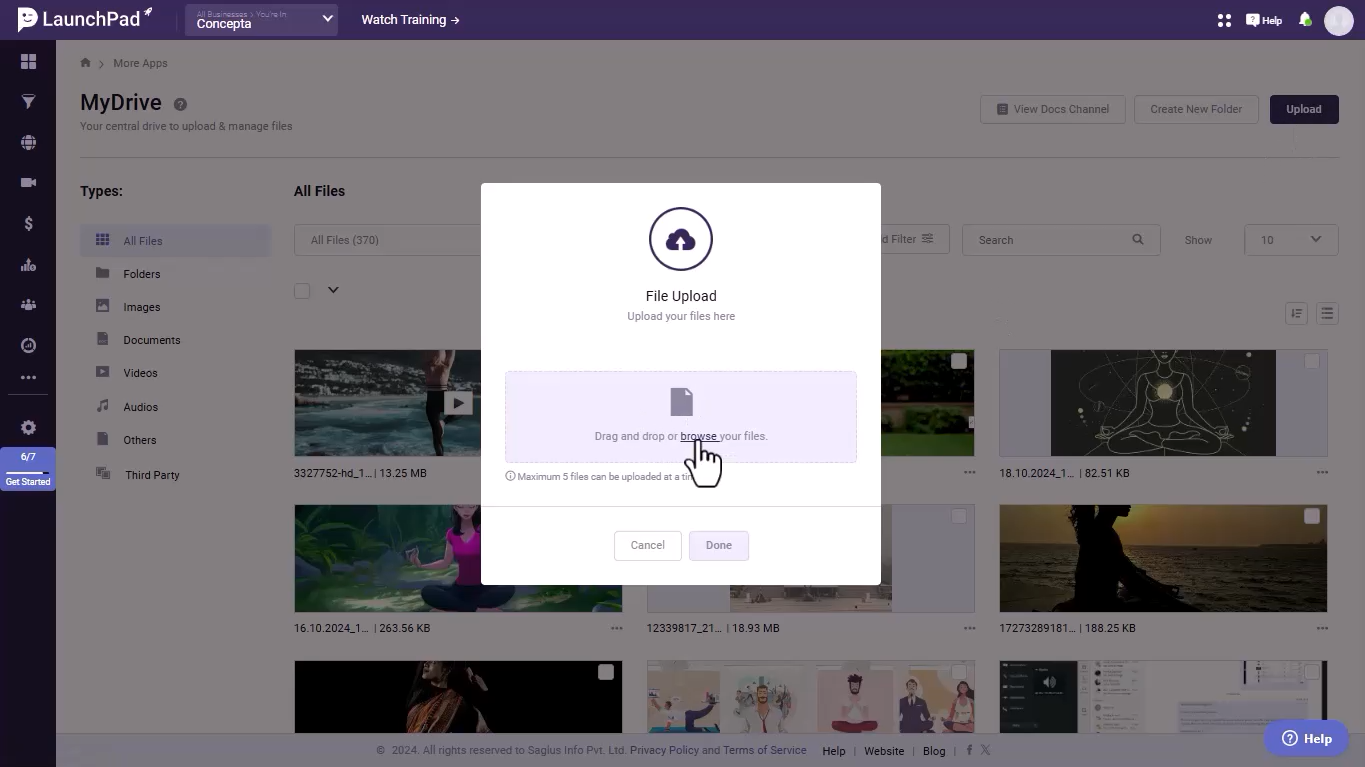Open the notifications bell
This screenshot has height=767, width=1365.
pos(1305,20)
